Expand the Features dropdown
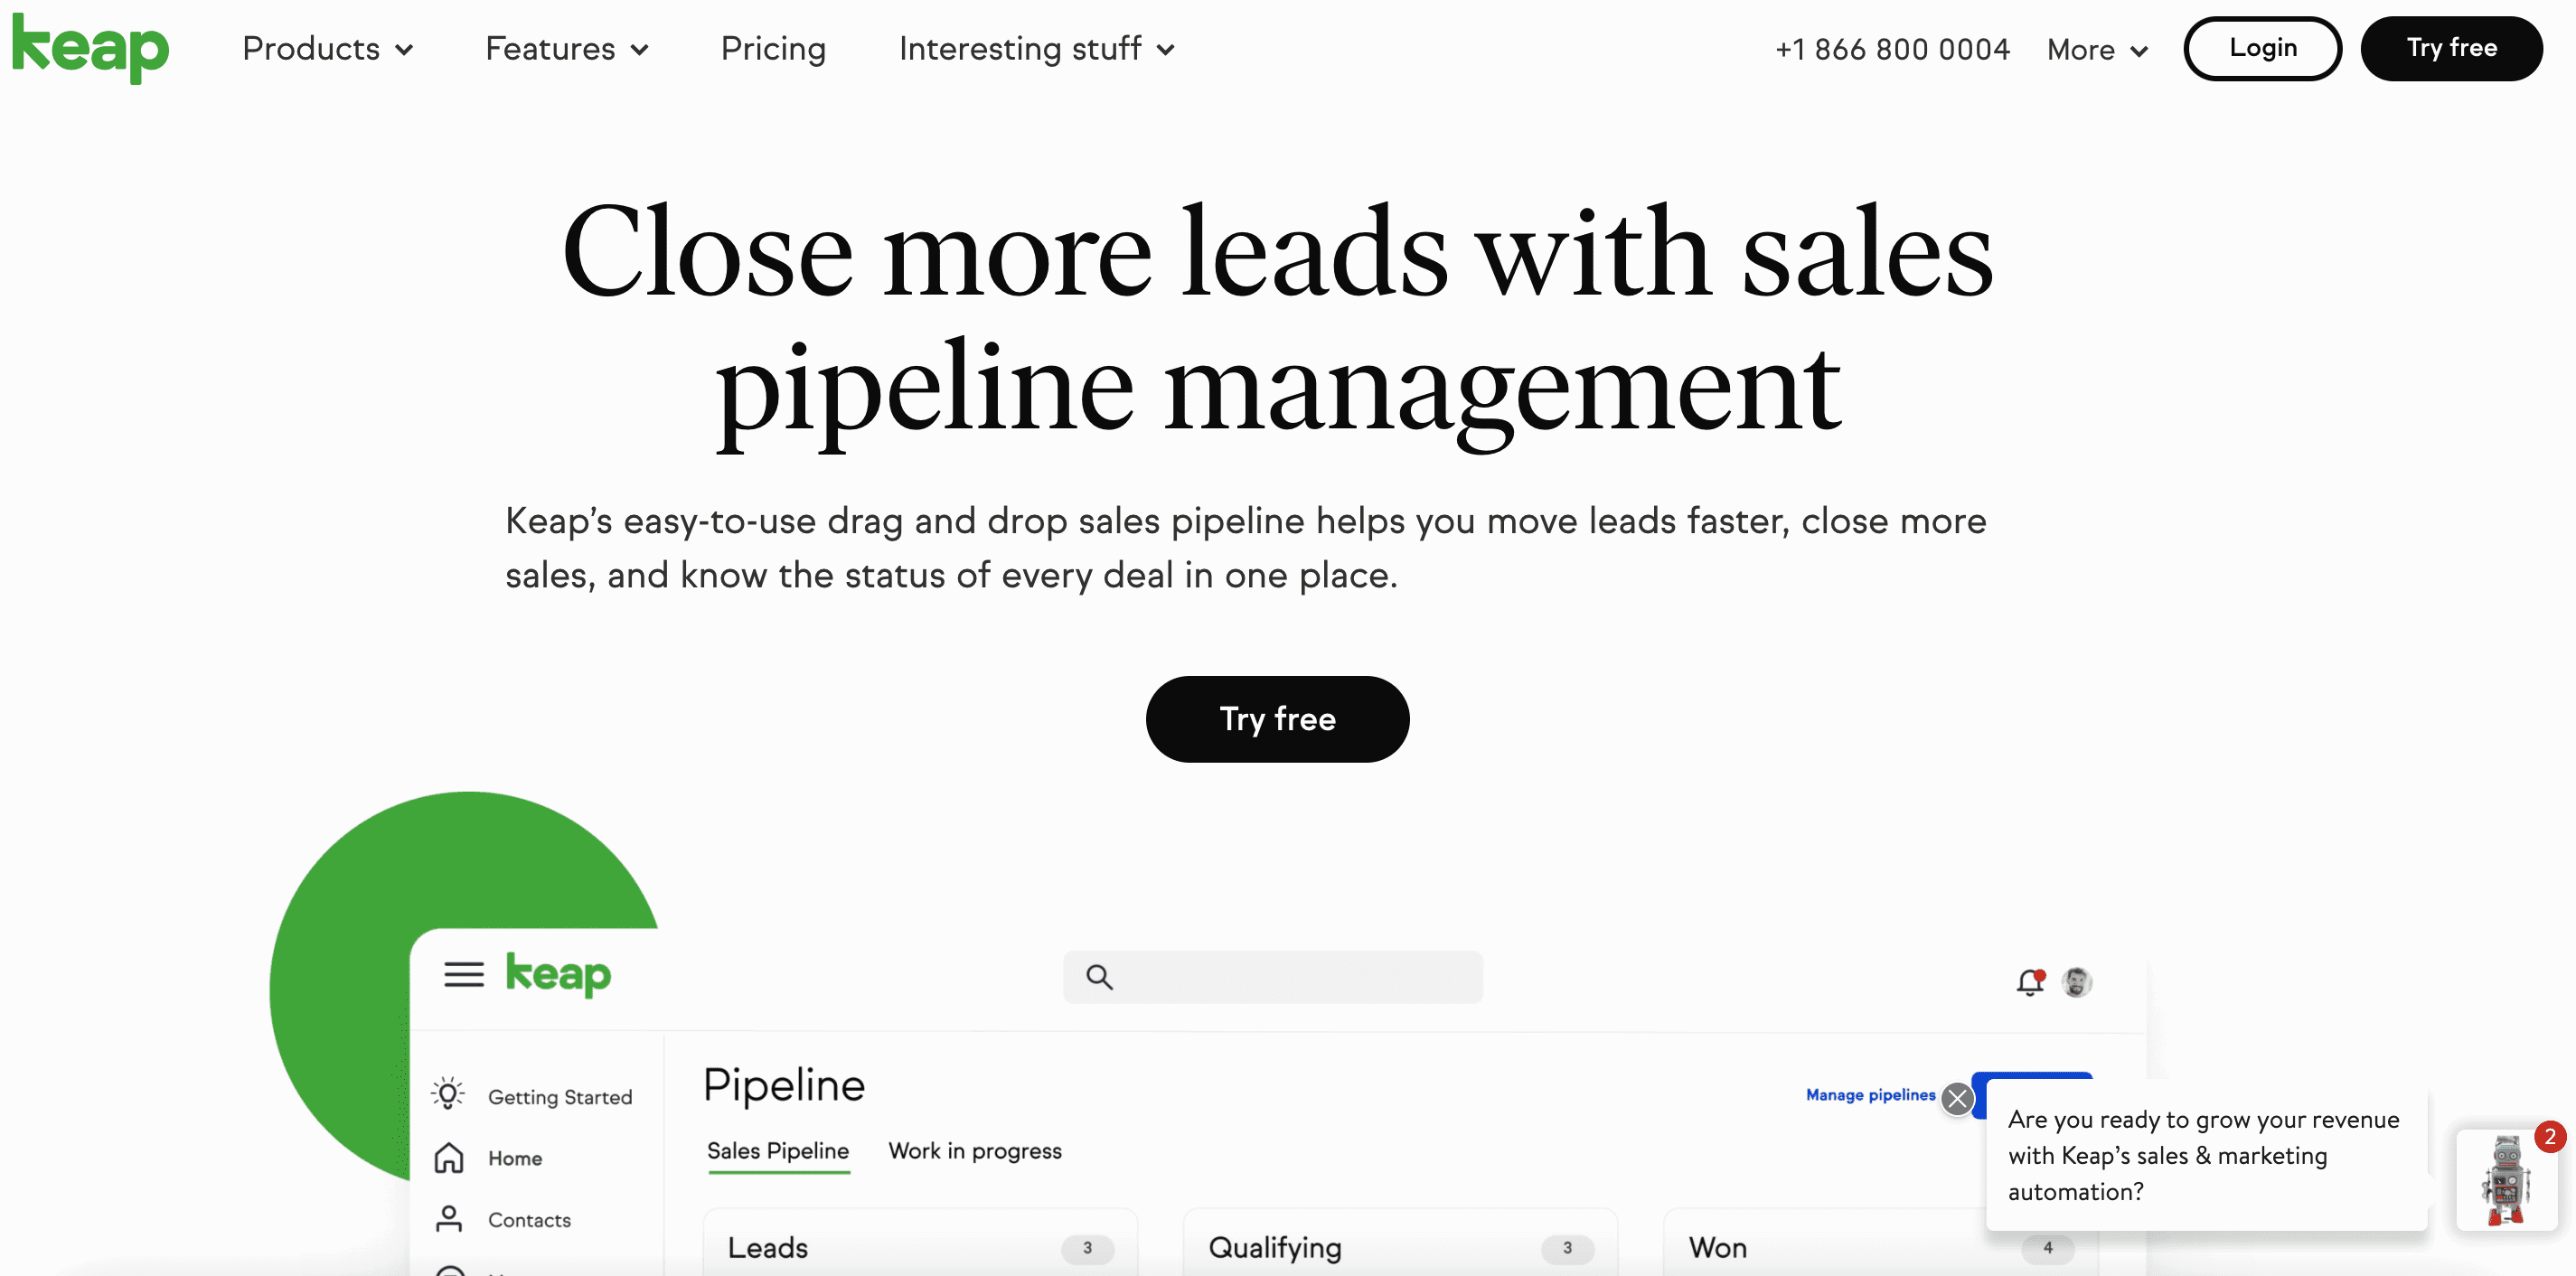The image size is (2576, 1276). 567,49
